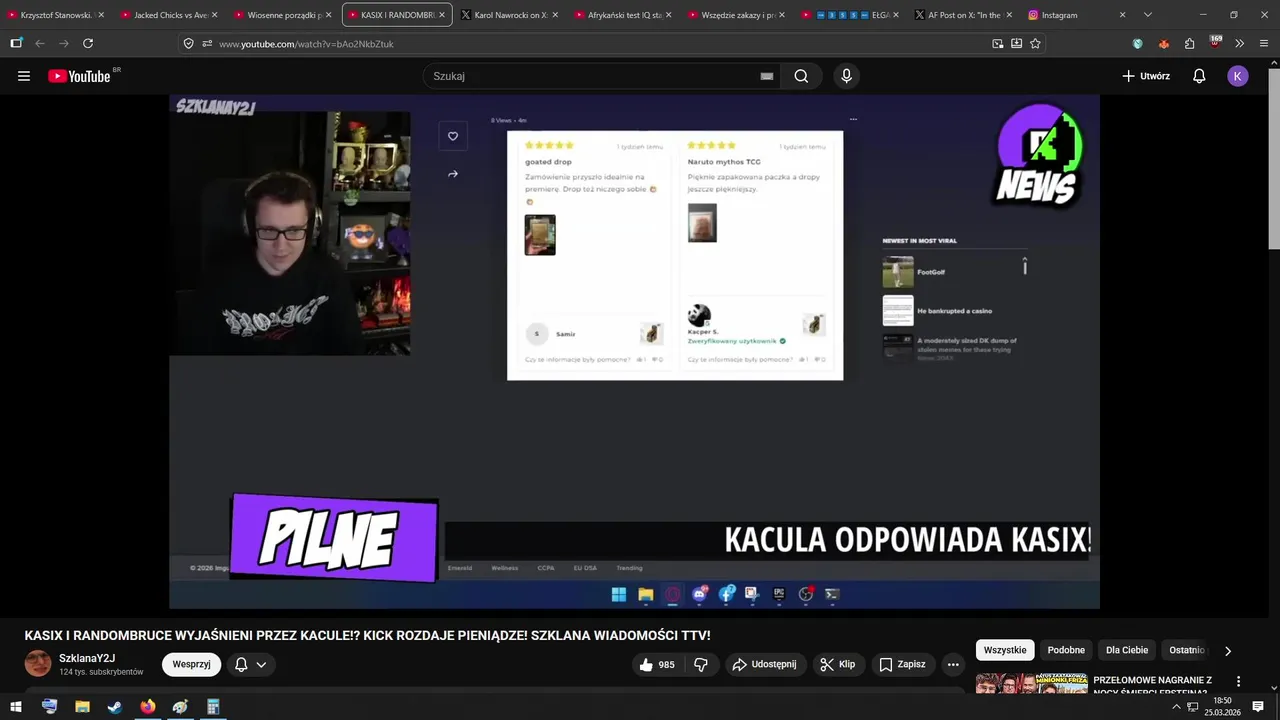Open the on-screen keyboard in search box

tap(767, 76)
